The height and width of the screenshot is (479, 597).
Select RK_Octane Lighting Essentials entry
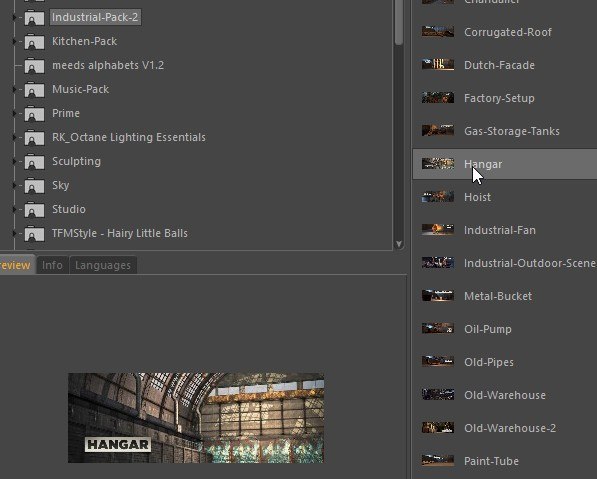tap(129, 137)
